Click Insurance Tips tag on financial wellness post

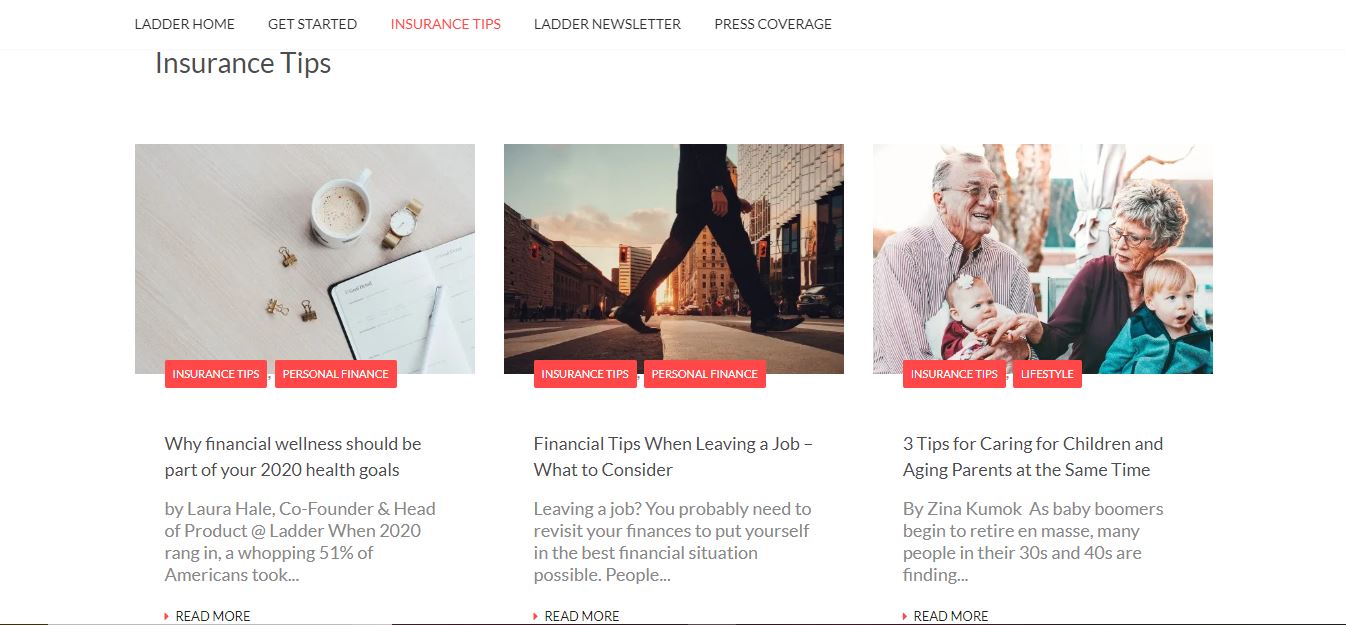pyautogui.click(x=216, y=374)
